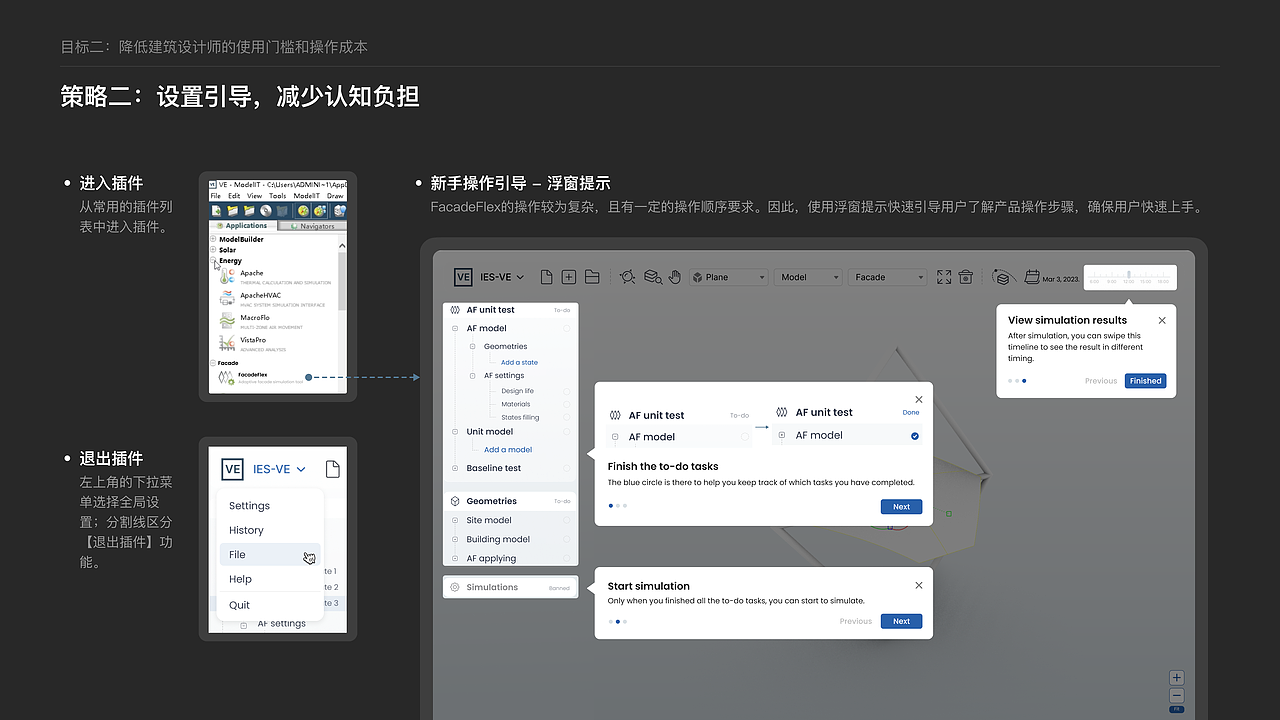Click the scroll-up arrow in the Applications list
This screenshot has height=720, width=1280.
point(342,245)
